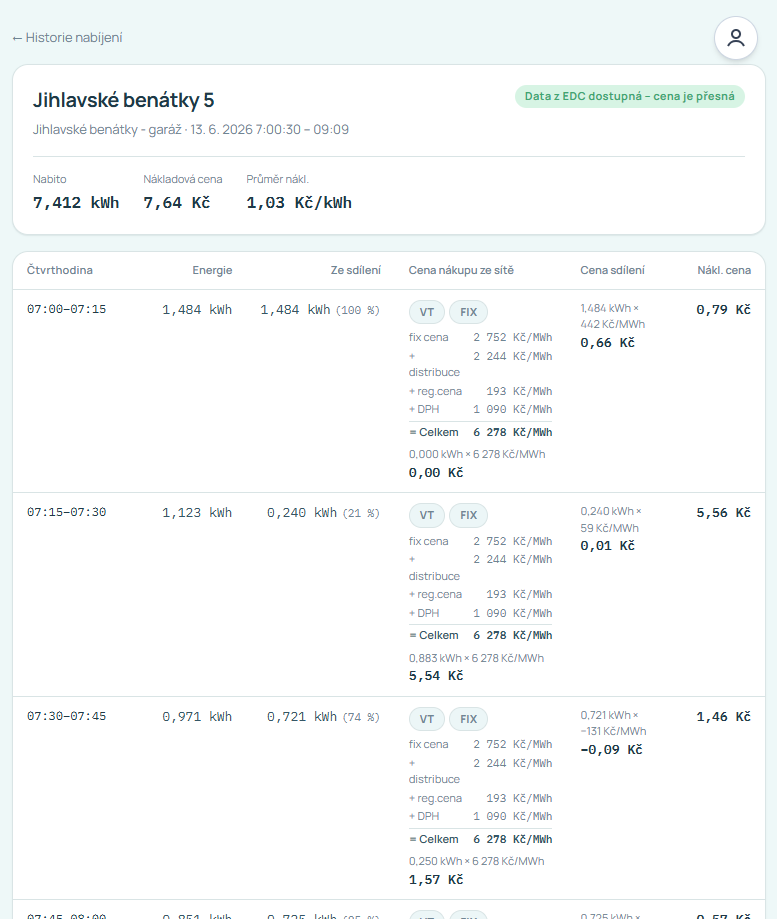Click VT tag in 07:15–07:30 row

click(427, 515)
